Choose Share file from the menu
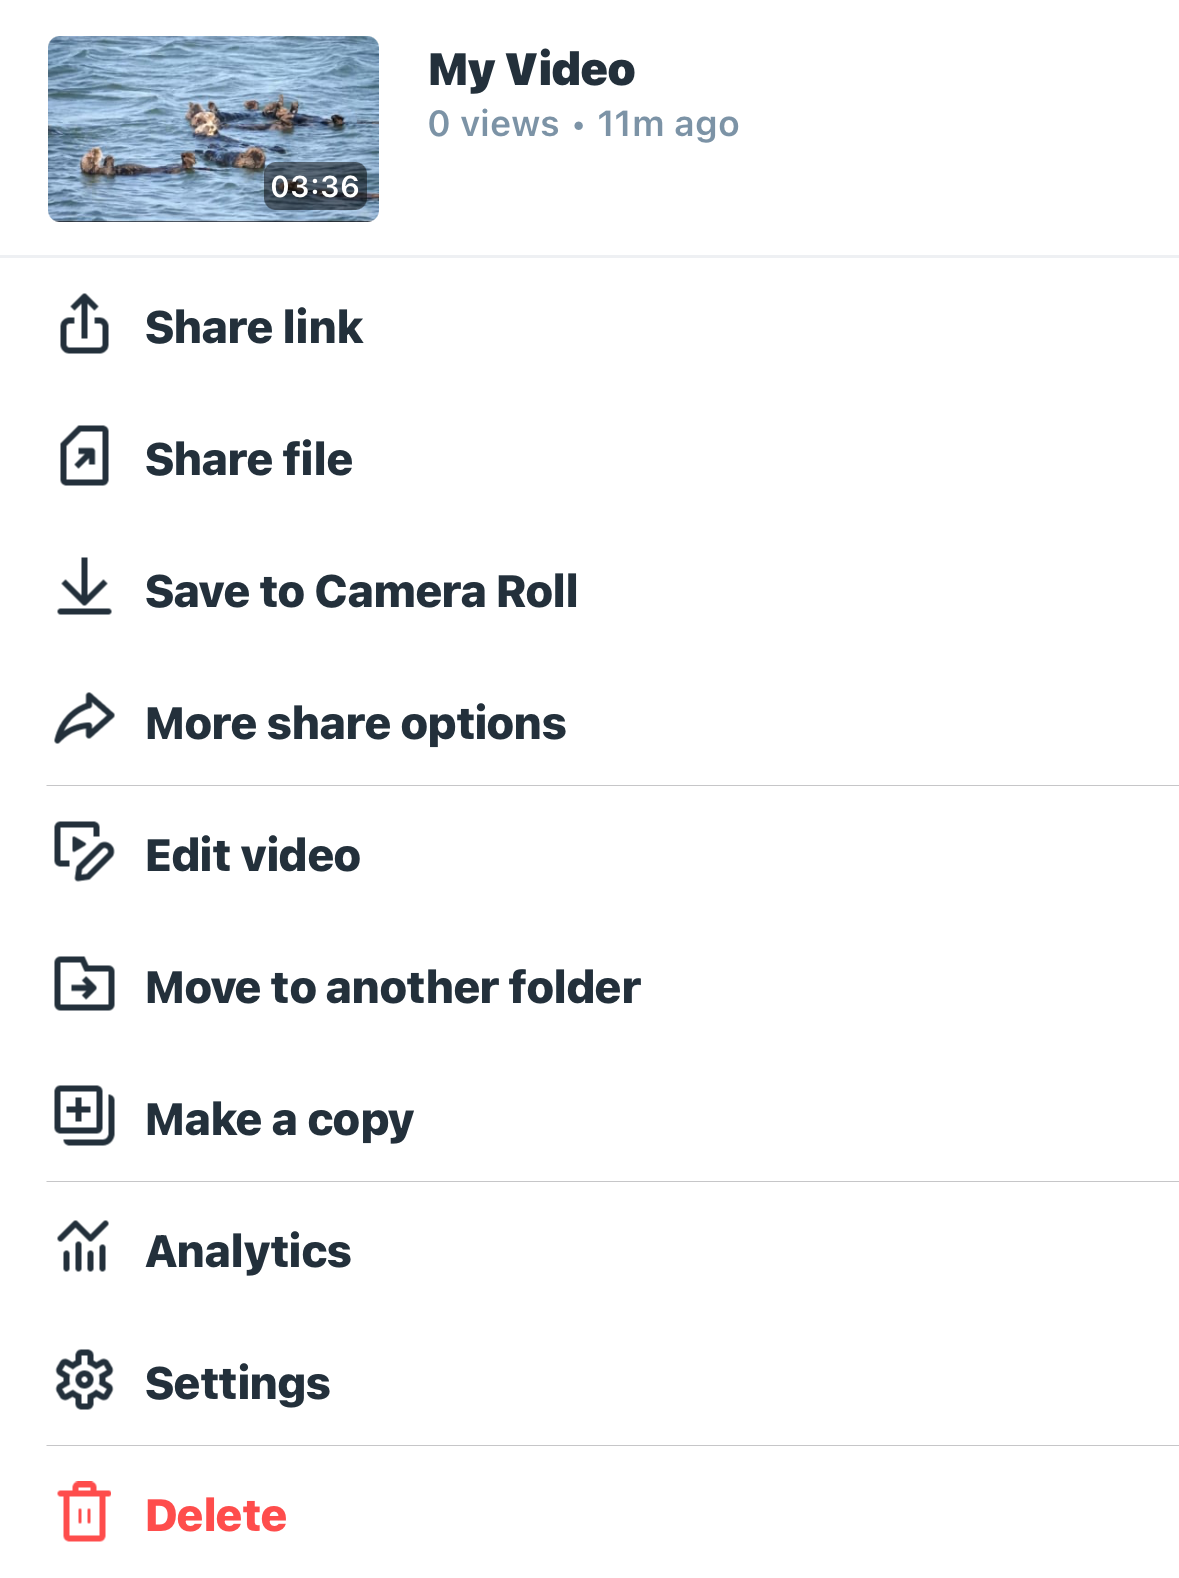This screenshot has height=1578, width=1179. 249,459
